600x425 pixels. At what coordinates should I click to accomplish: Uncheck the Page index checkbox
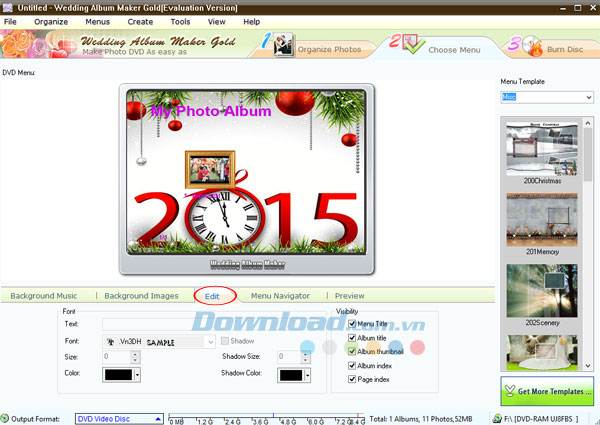pos(352,379)
